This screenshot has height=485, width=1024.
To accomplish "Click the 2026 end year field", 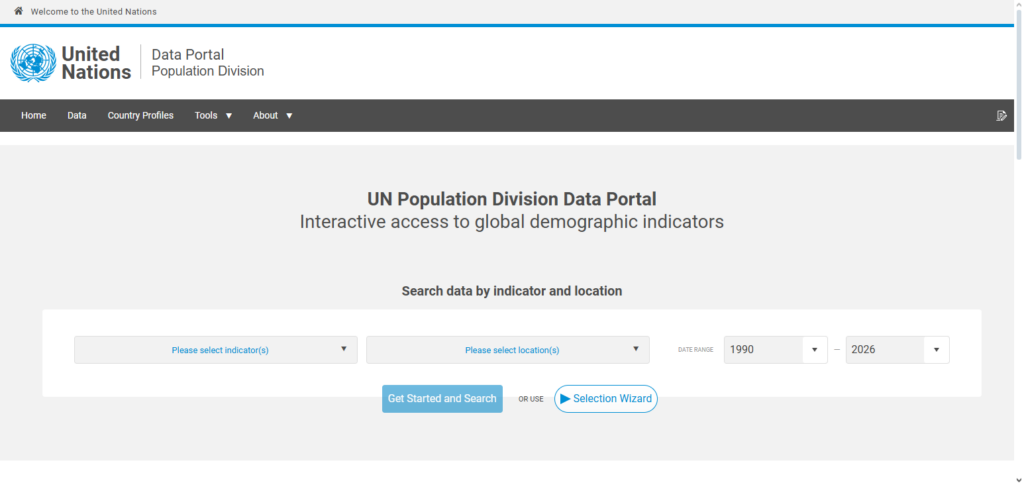I will pos(885,350).
